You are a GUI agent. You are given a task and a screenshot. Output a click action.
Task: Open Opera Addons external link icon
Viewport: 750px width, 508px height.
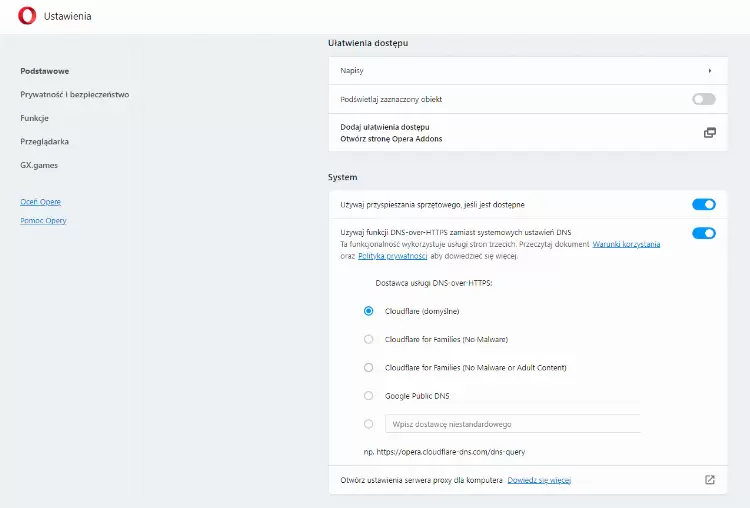[x=710, y=133]
